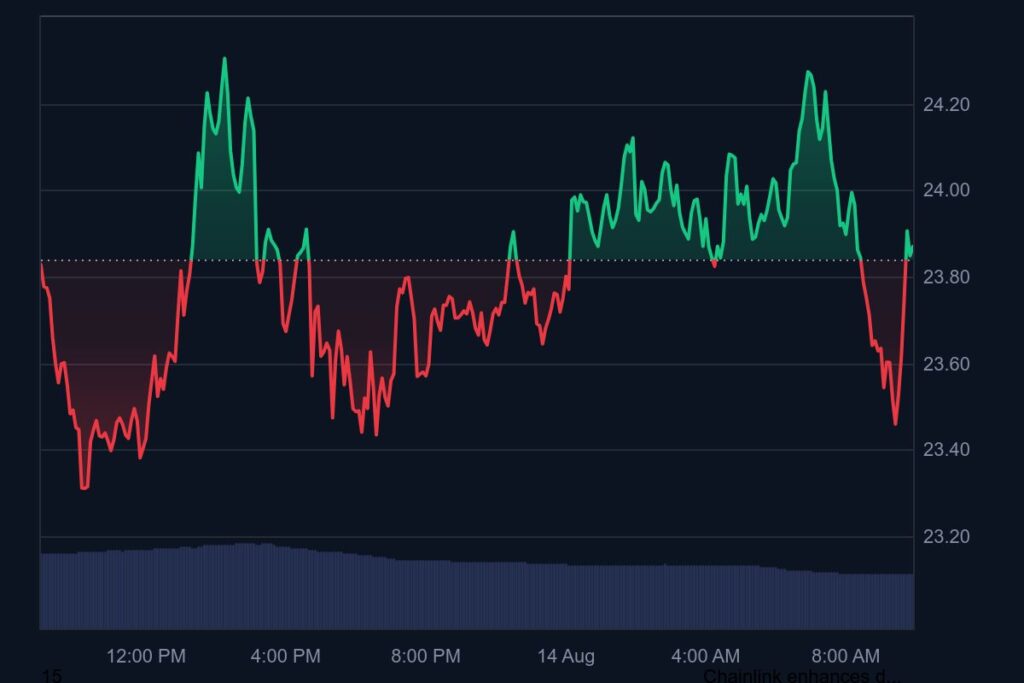1024x683 pixels.
Task: Click the 4:00 PM time label
Action: click(285, 656)
